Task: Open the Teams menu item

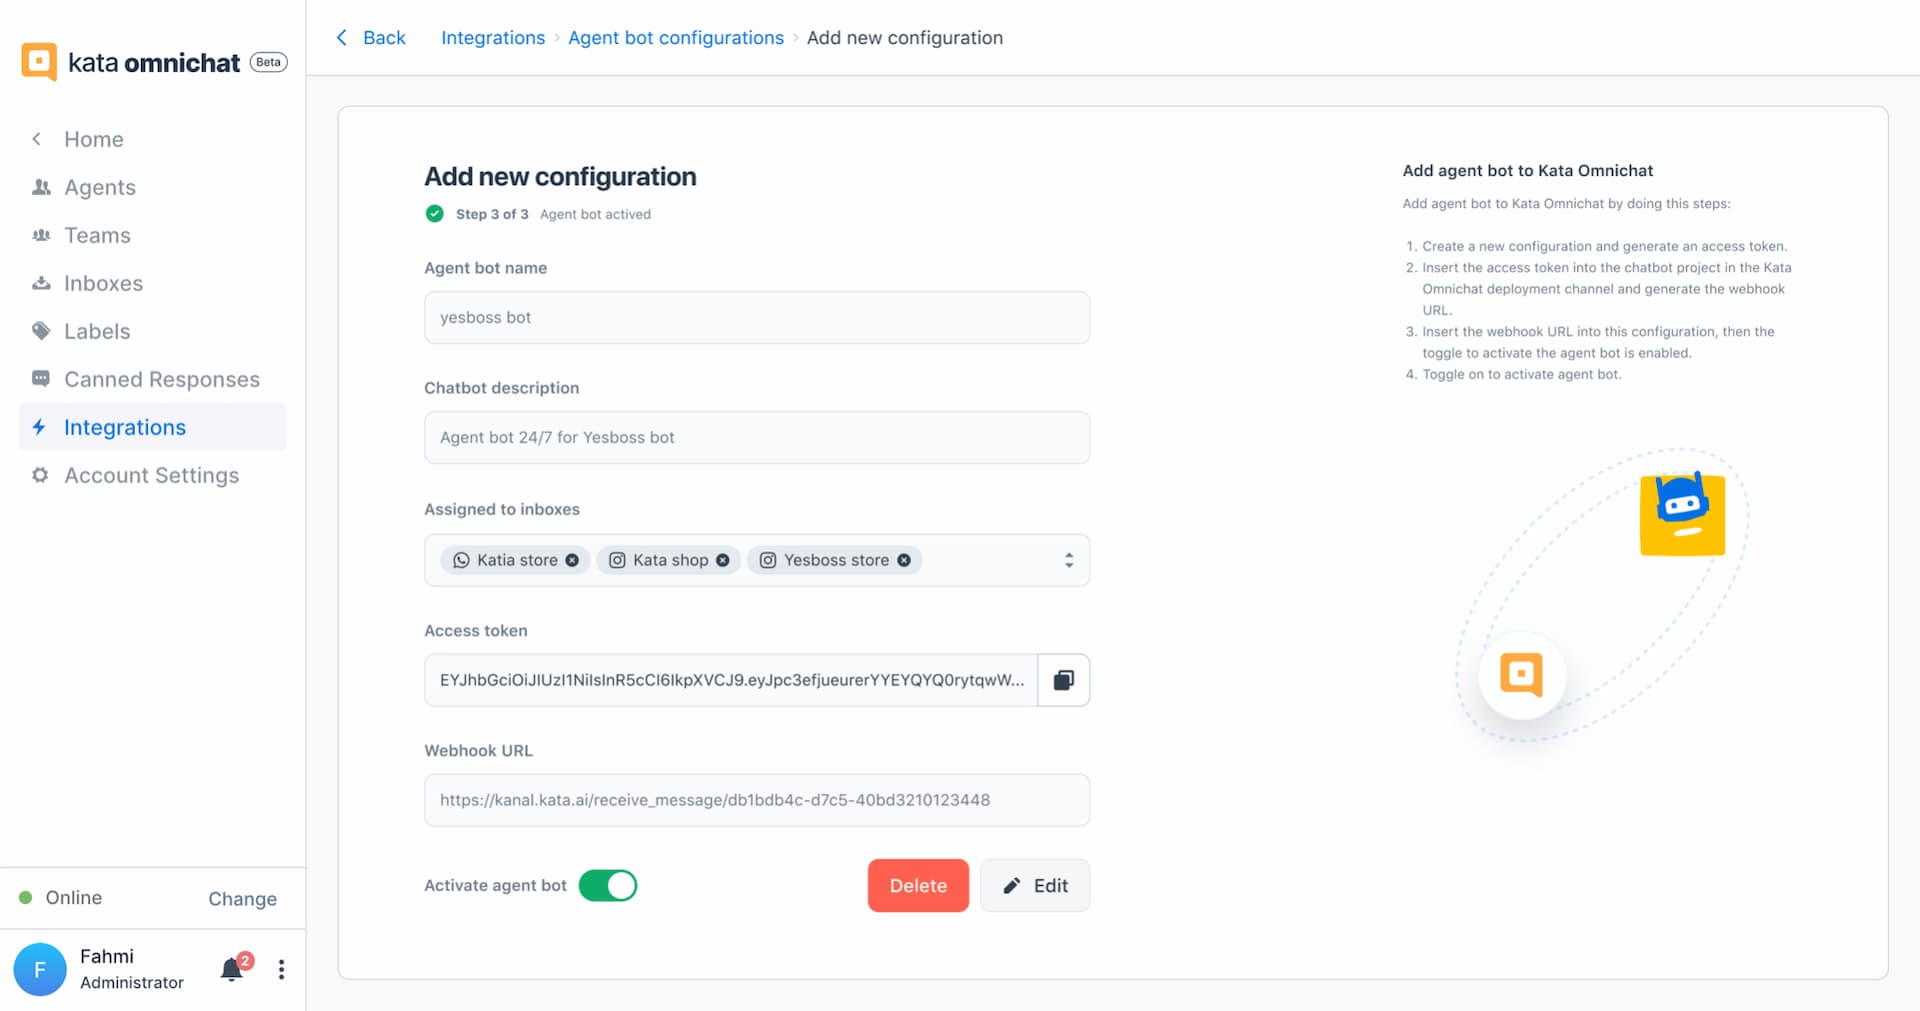Action: [x=97, y=235]
